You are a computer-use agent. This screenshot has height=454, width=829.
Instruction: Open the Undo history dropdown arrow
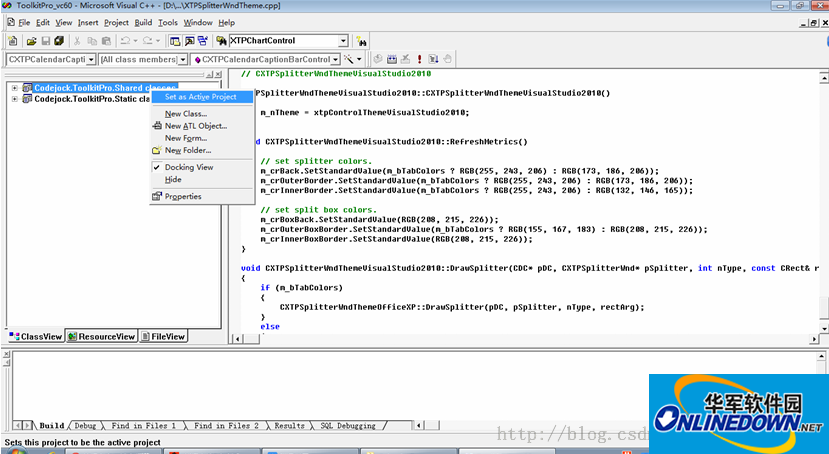[x=135, y=41]
